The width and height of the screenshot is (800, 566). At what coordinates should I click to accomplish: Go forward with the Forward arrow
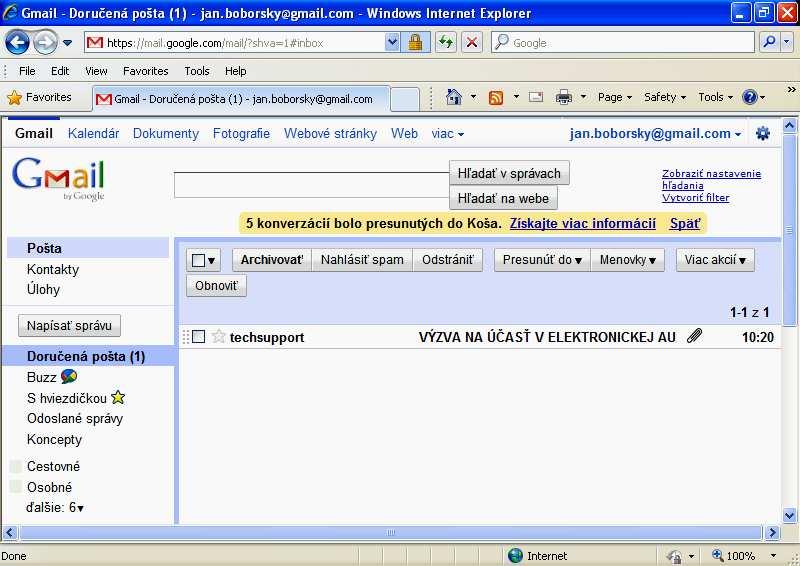45,42
